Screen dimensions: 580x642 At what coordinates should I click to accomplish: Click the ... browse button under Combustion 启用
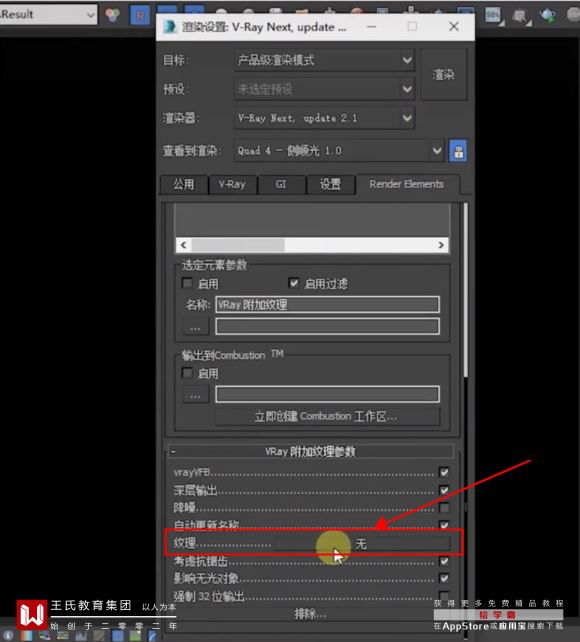coord(195,395)
